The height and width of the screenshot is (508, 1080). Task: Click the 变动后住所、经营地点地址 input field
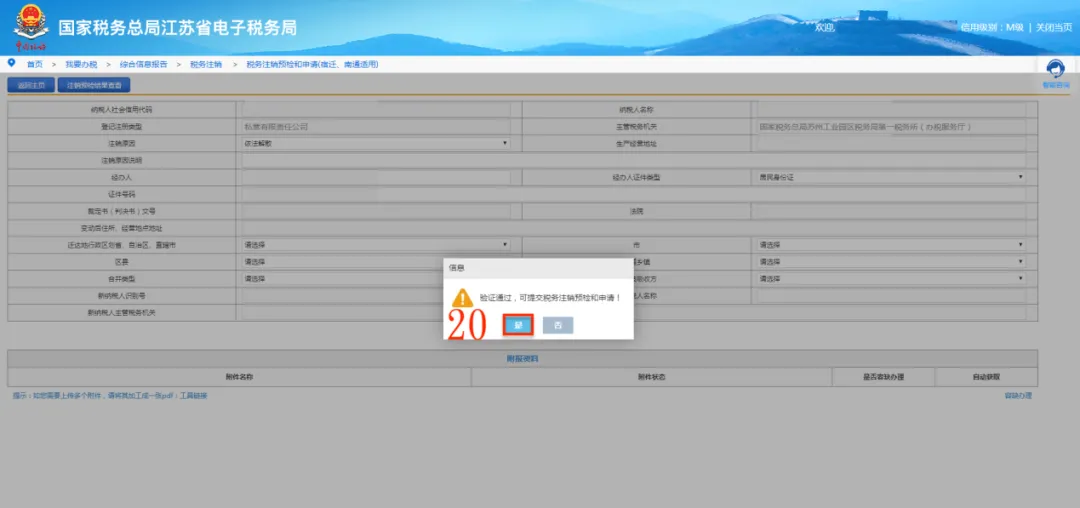point(634,228)
